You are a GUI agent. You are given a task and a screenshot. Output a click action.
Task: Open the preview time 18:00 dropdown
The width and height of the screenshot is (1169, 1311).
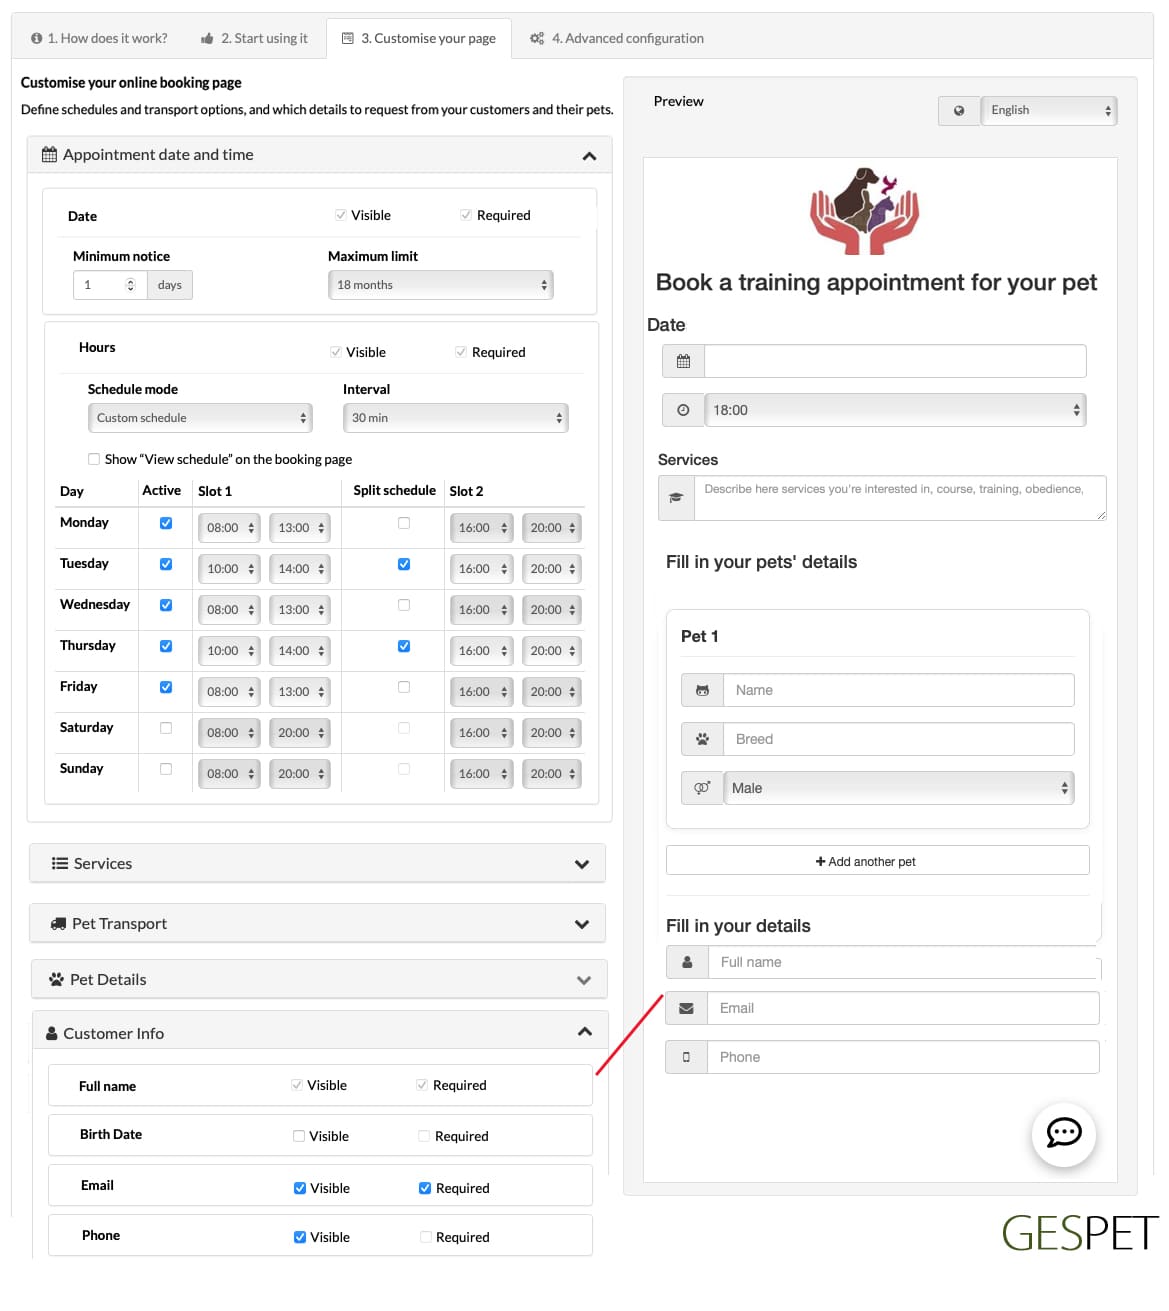[895, 410]
